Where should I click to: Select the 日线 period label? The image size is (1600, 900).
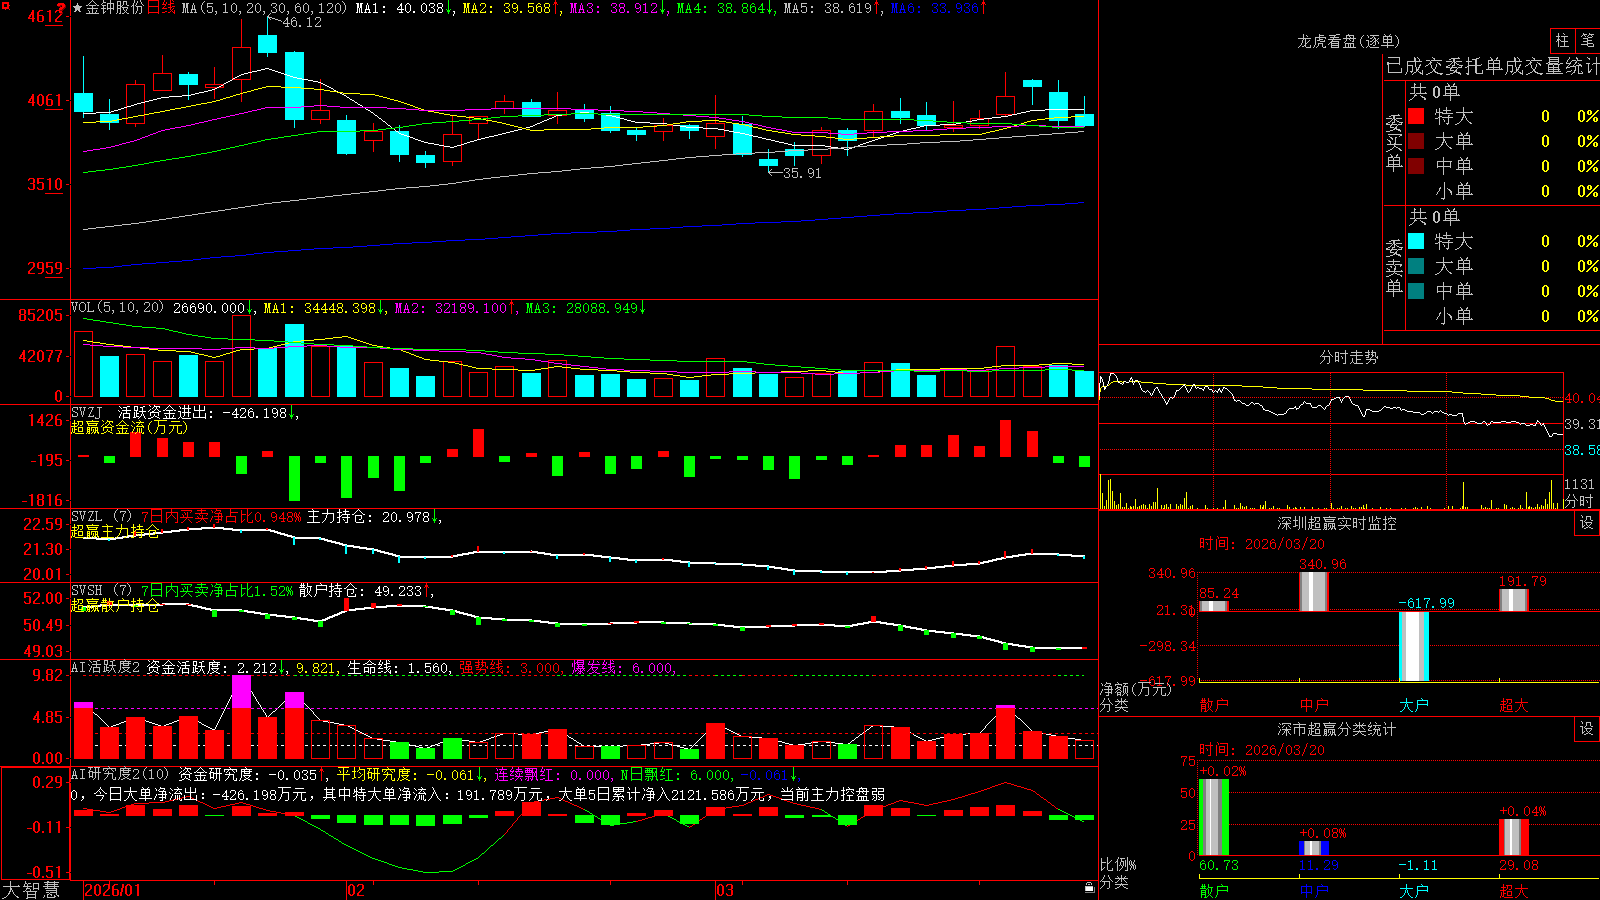click(161, 8)
